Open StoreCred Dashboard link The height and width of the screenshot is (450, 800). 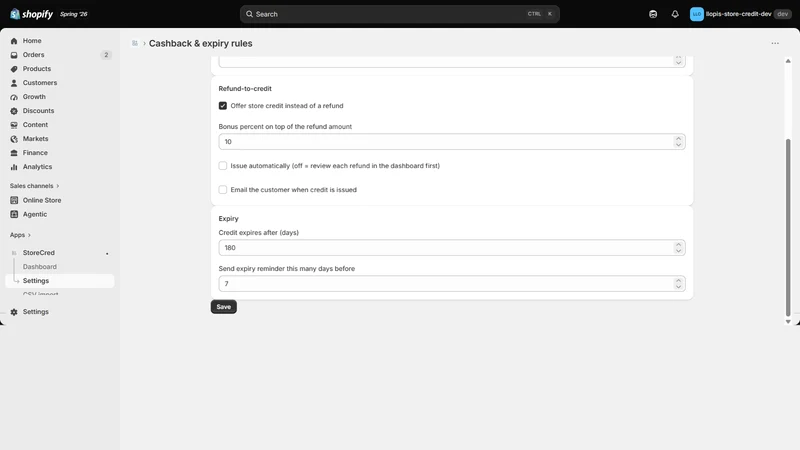(39, 267)
